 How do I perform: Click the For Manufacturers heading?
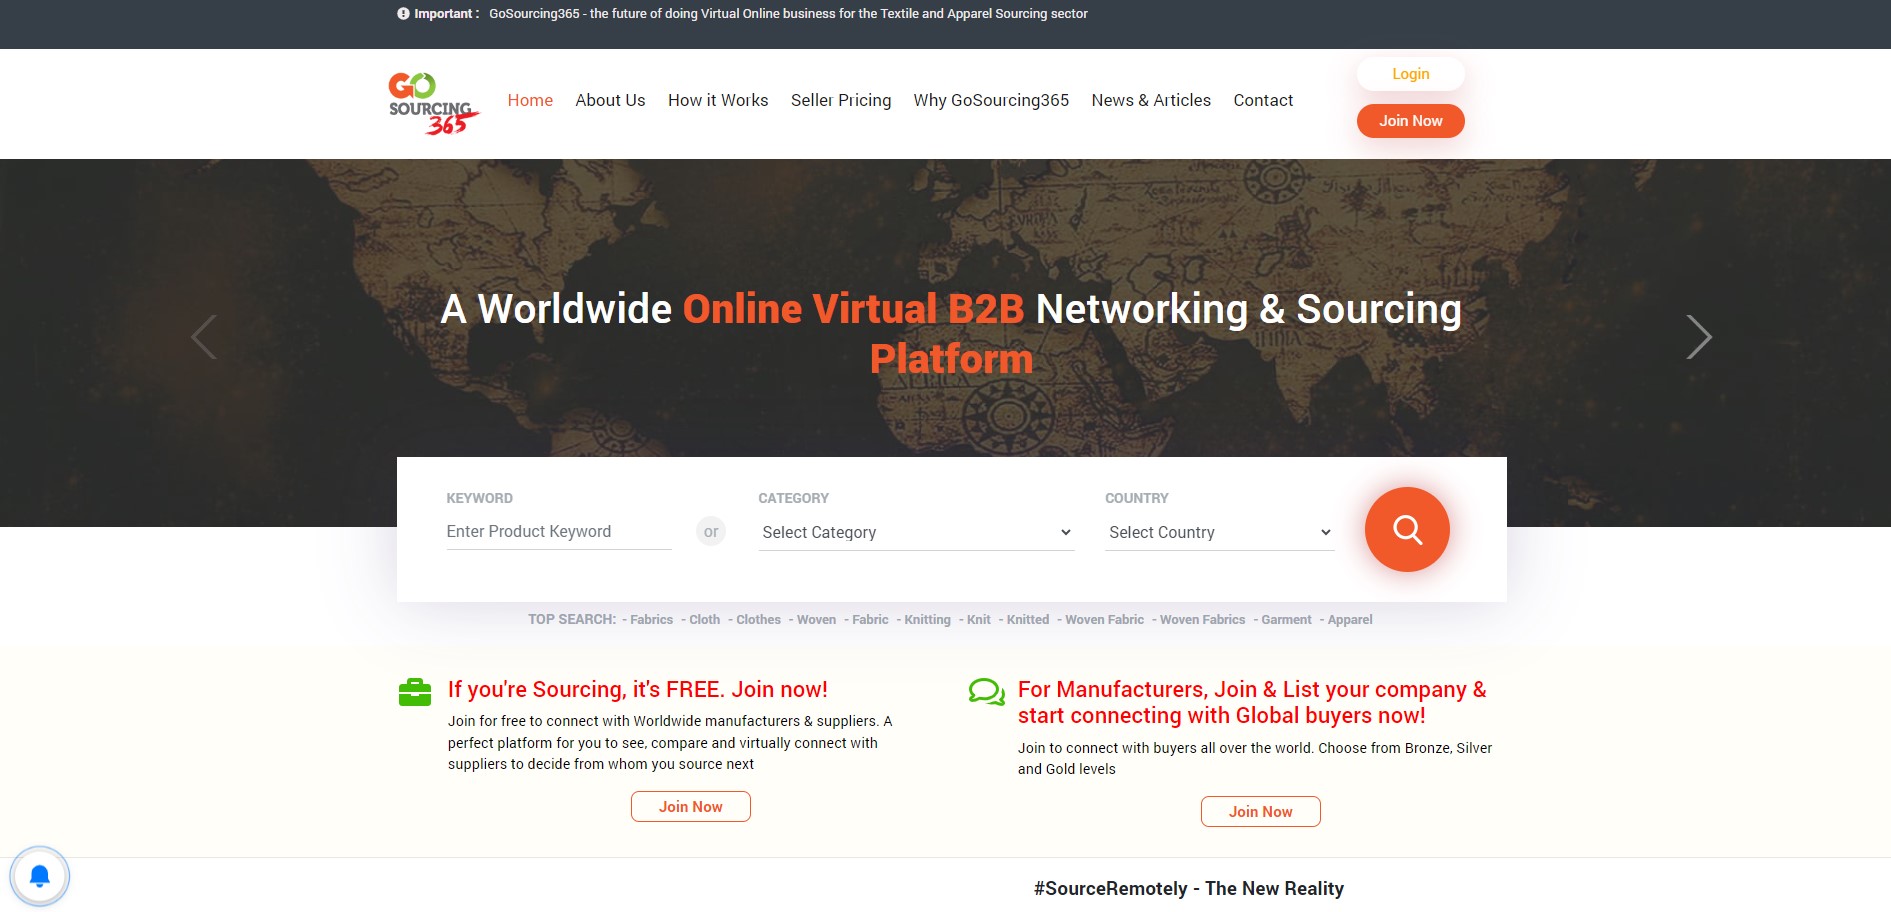1252,703
